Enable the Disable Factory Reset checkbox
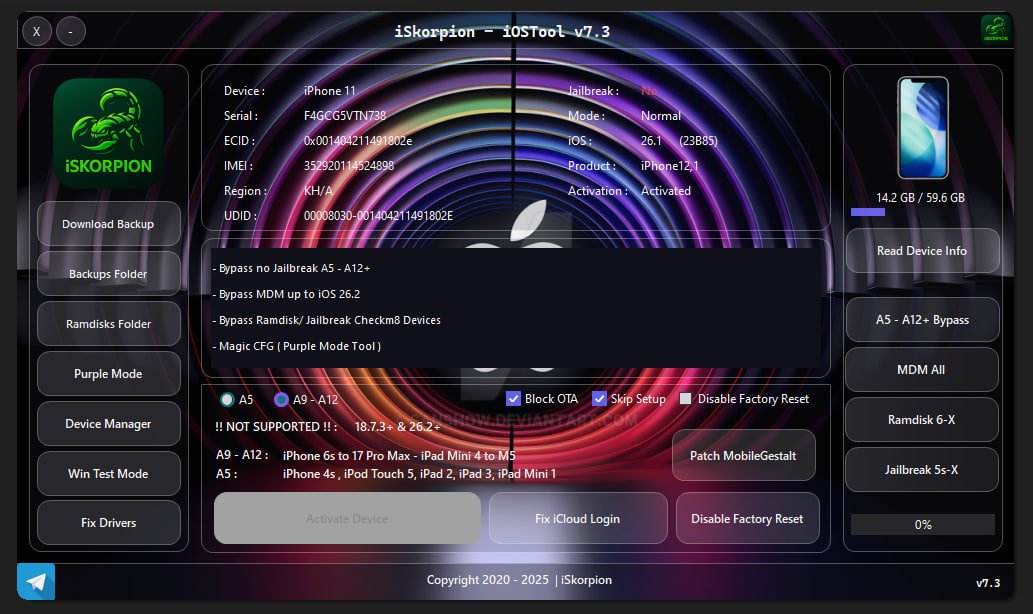This screenshot has width=1033, height=614. coord(685,399)
